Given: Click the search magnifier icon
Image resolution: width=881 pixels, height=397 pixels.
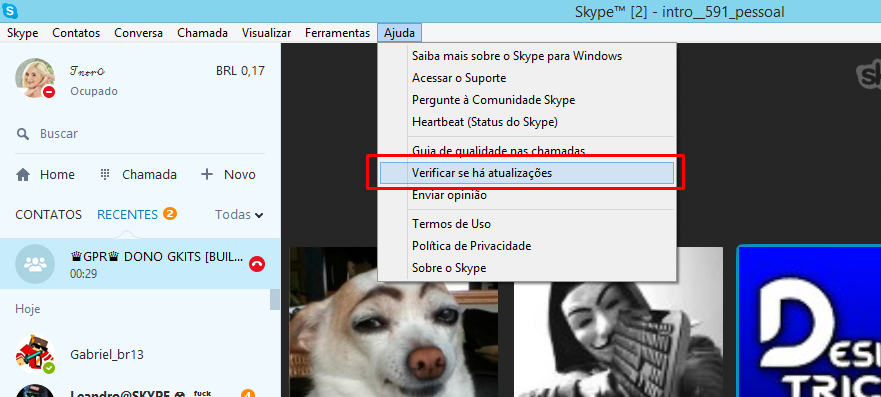Looking at the screenshot, I should 22,134.
